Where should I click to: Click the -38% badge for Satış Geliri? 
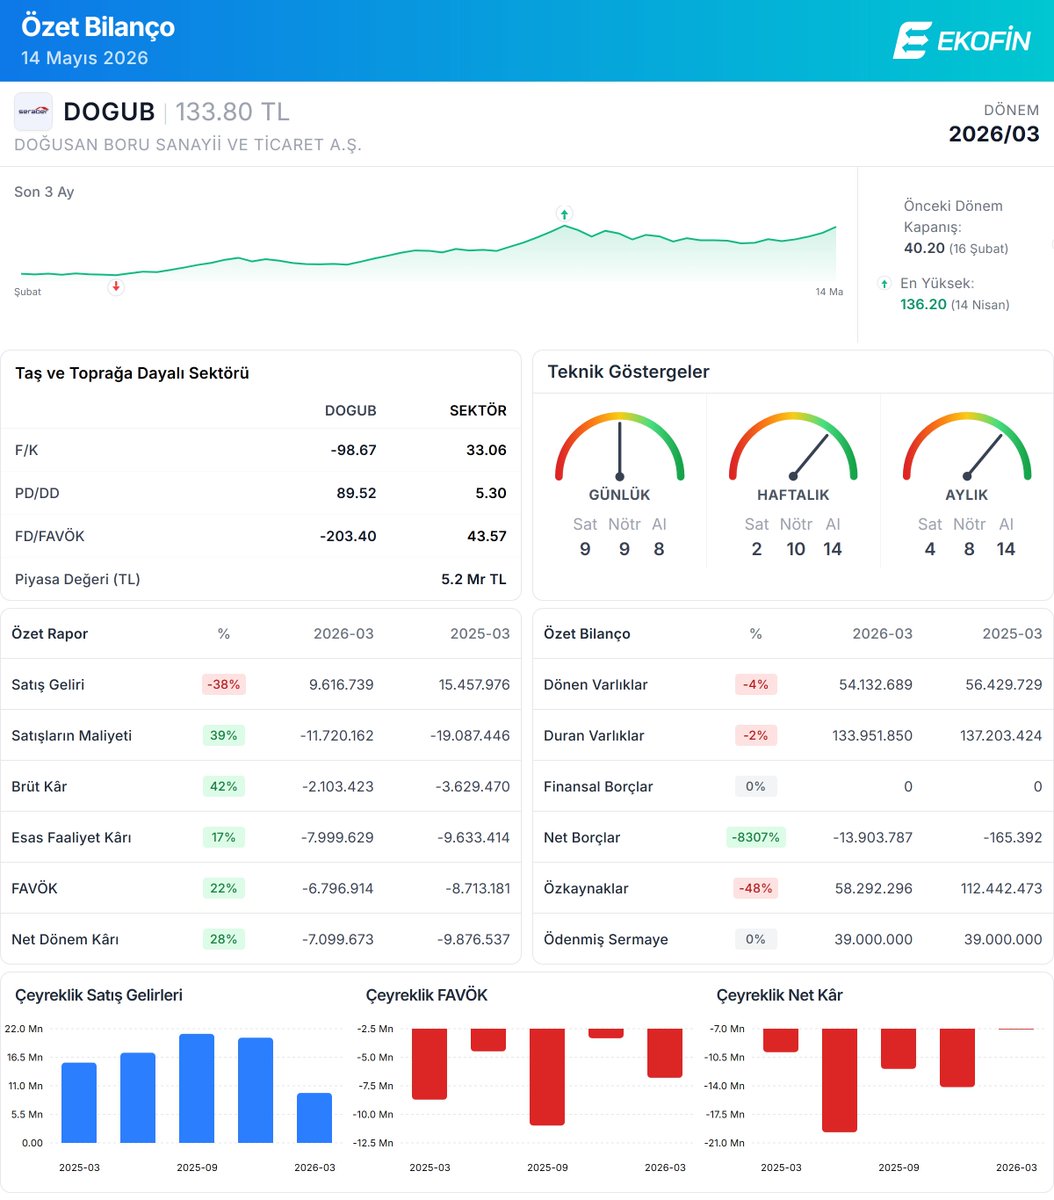224,685
